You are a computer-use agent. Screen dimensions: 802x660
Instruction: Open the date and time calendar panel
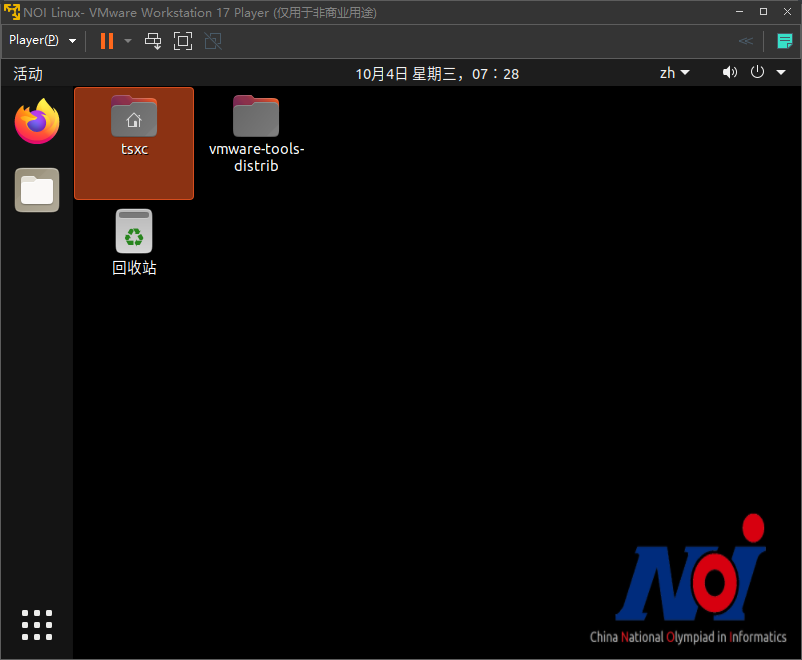click(x=437, y=73)
